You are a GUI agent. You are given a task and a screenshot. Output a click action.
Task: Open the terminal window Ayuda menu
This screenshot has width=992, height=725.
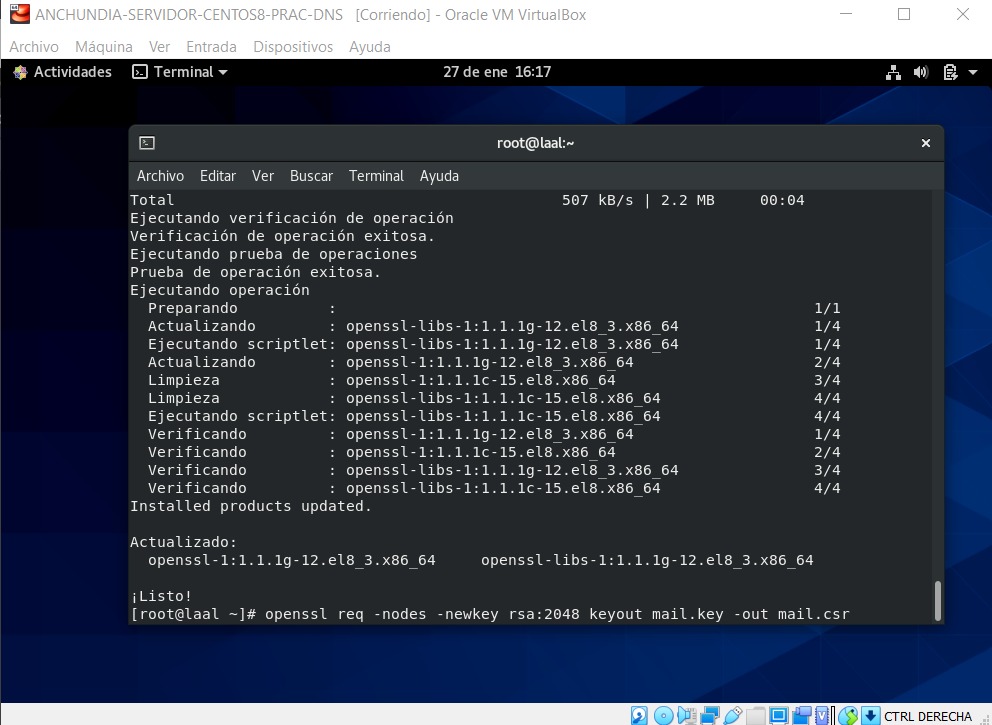(x=439, y=176)
